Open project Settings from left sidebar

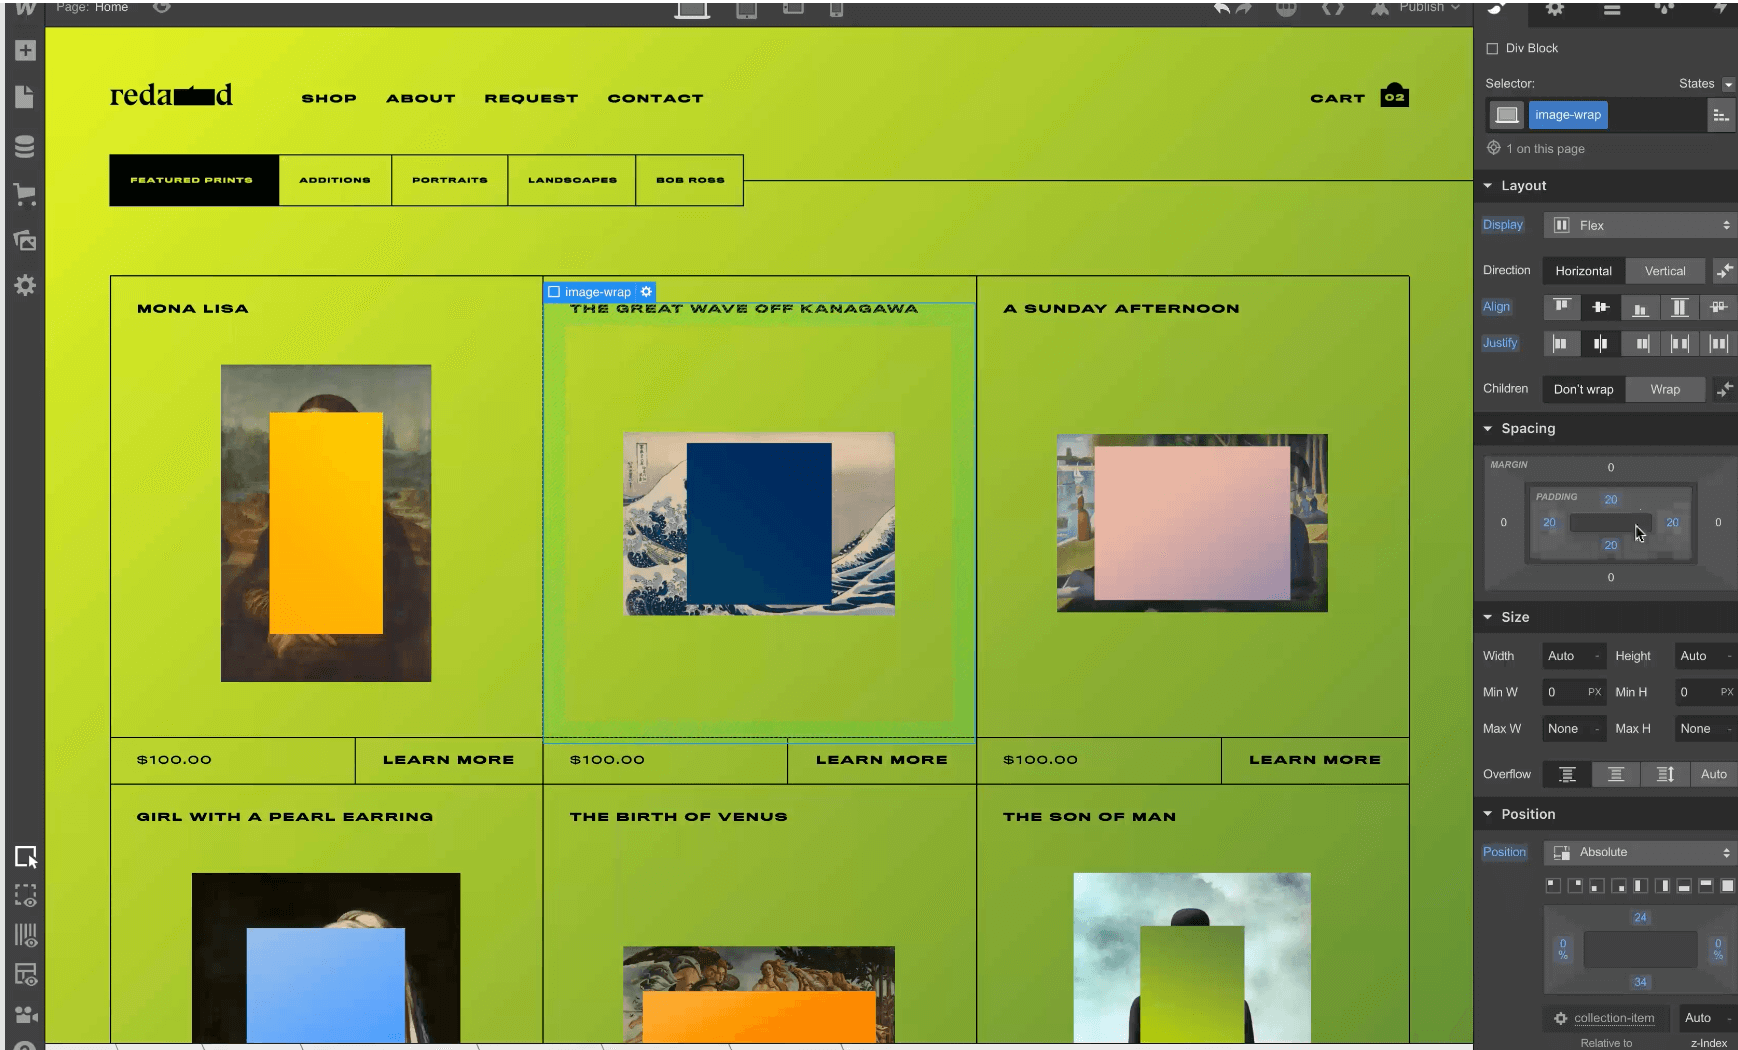pyautogui.click(x=25, y=286)
